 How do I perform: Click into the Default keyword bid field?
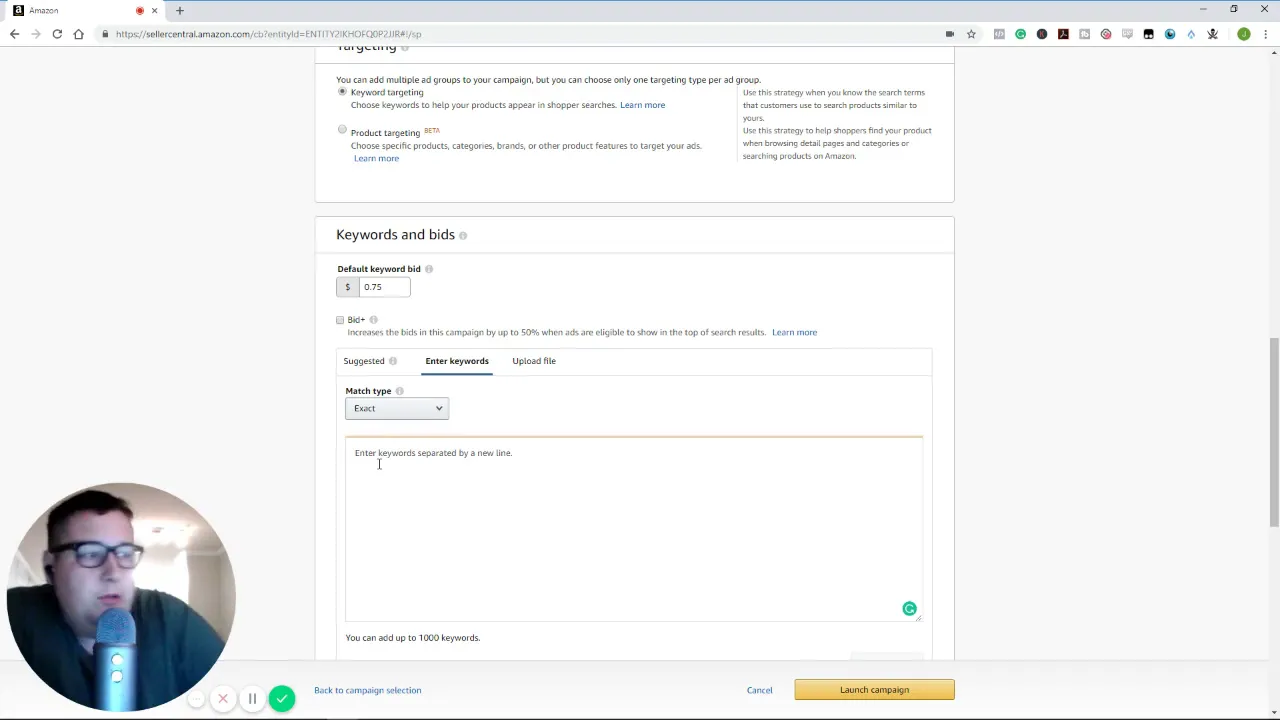coord(385,287)
